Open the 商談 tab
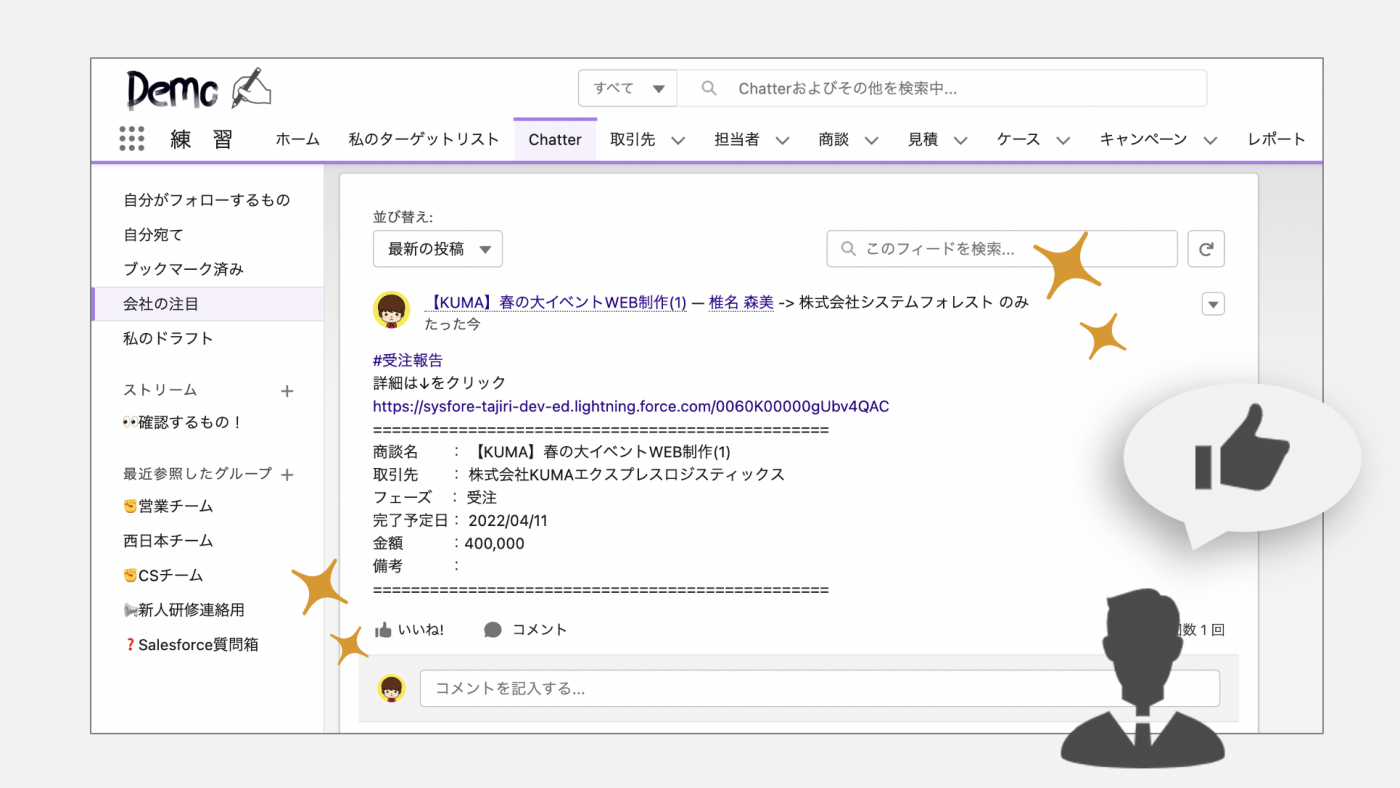Viewport: 1400px width, 788px height. pos(834,140)
